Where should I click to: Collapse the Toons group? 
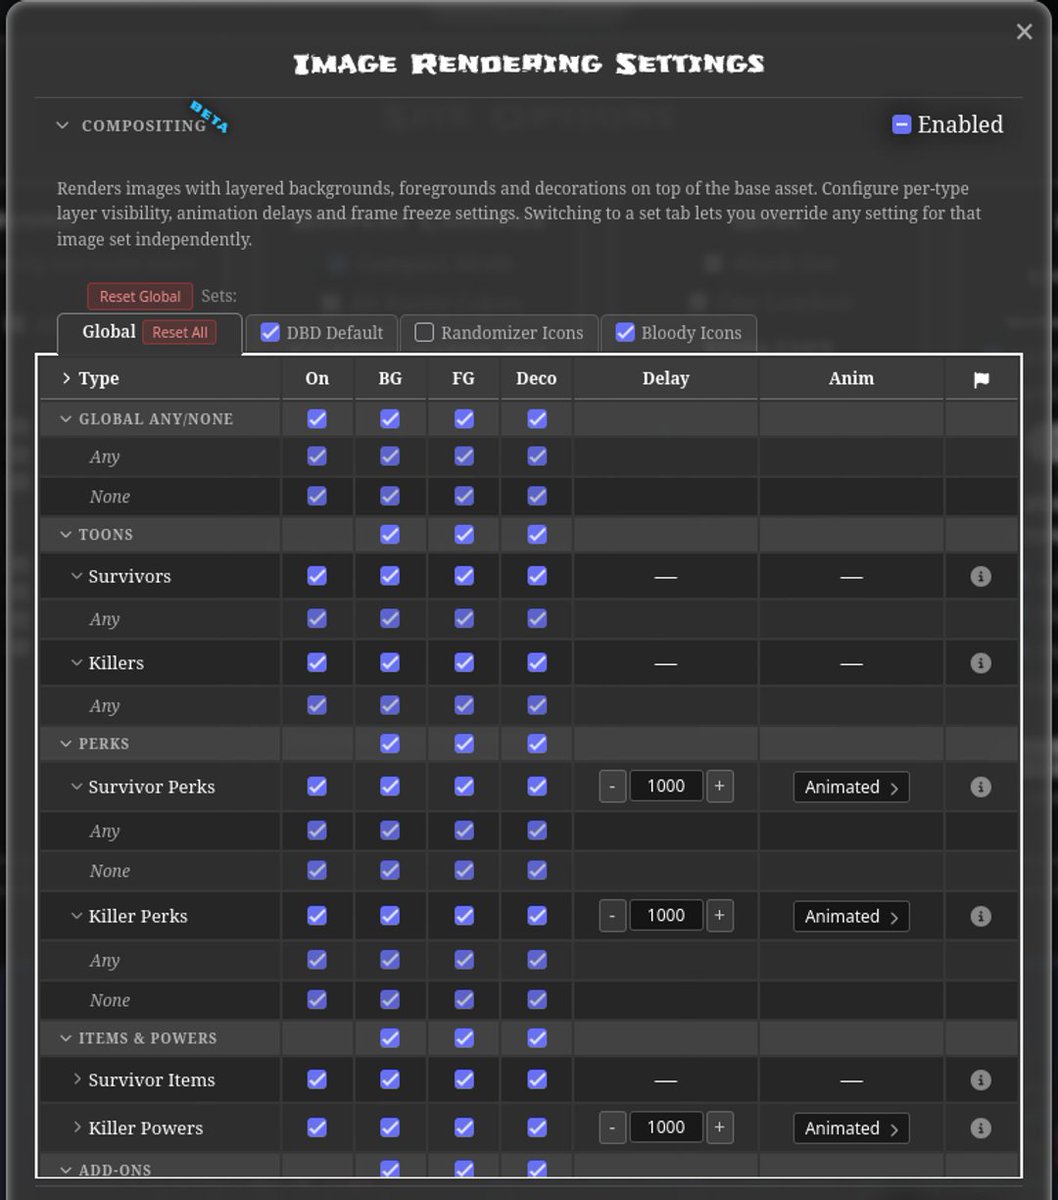[66, 535]
